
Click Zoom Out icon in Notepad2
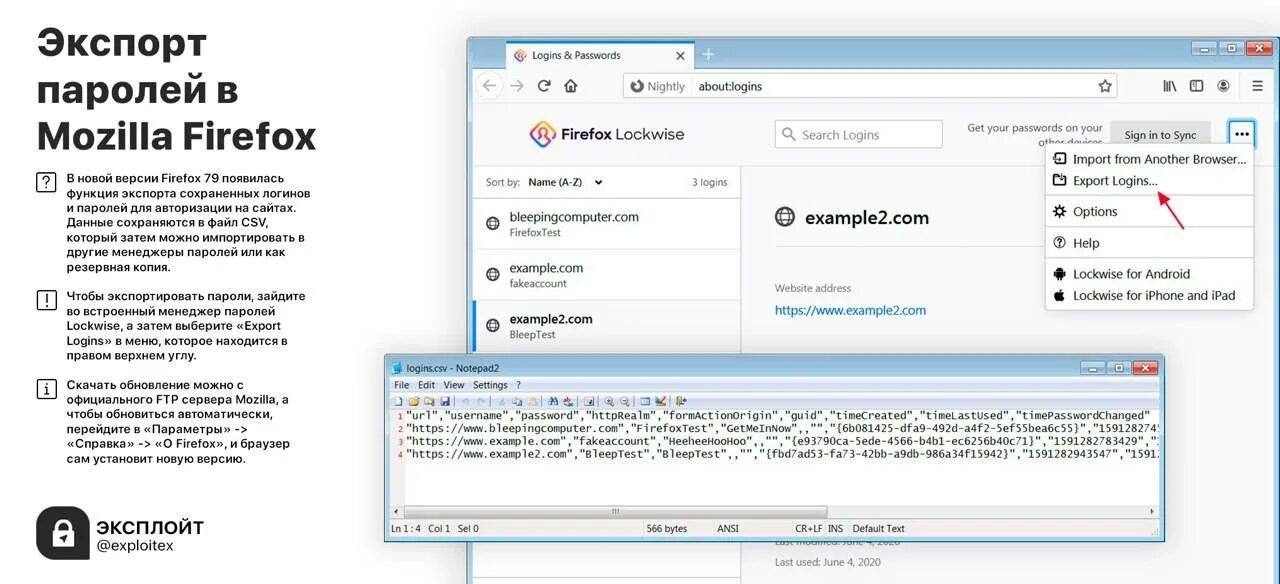tap(625, 401)
